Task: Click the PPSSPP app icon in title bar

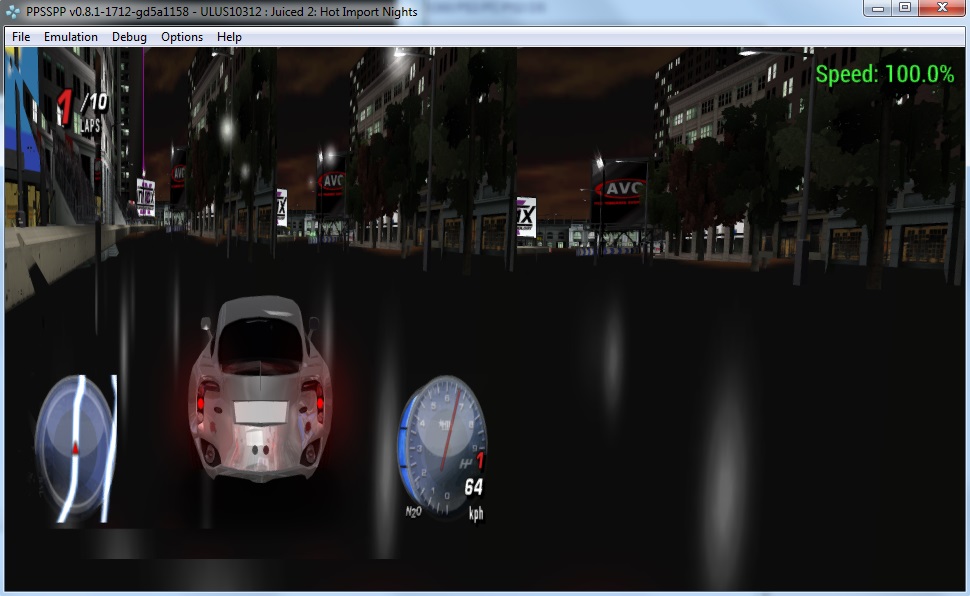Action: pyautogui.click(x=12, y=12)
